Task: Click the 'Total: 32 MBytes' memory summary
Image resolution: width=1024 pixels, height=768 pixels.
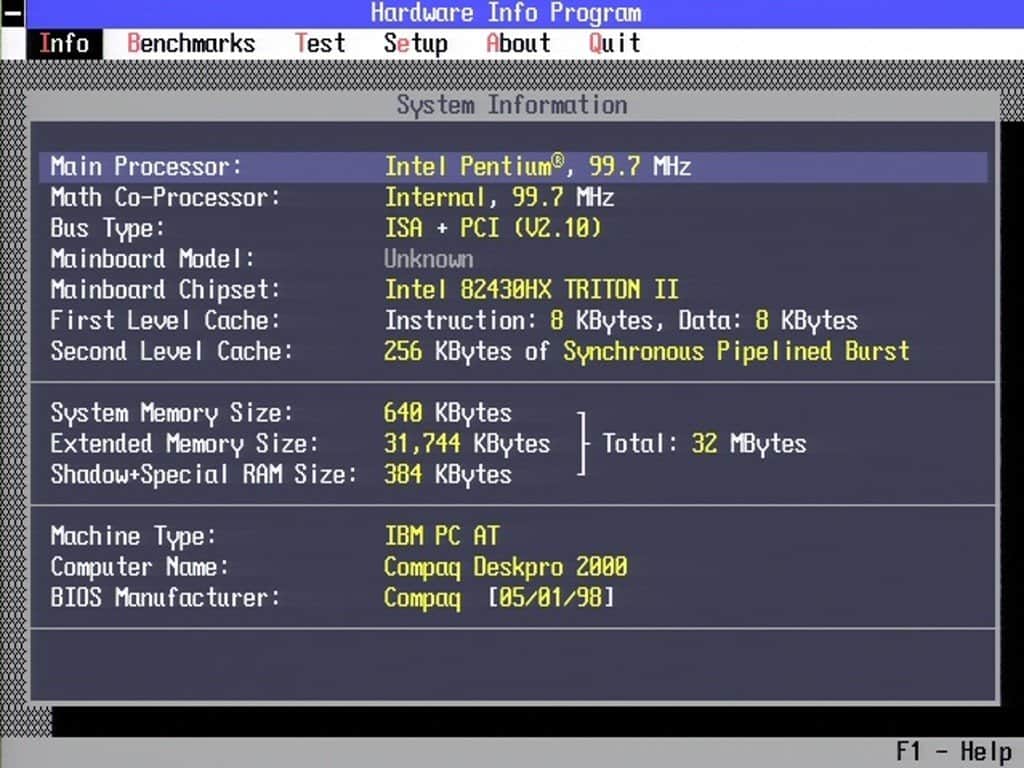Action: pyautogui.click(x=704, y=444)
